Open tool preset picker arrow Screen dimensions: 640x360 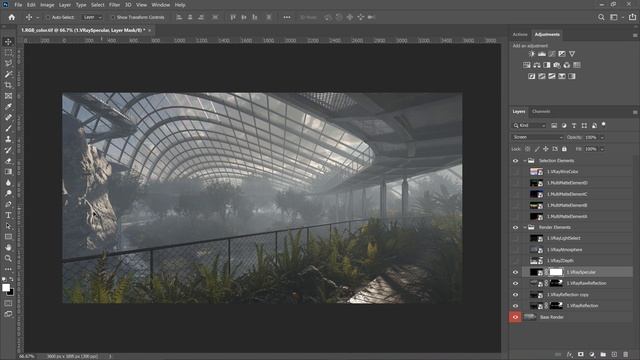[x=38, y=18]
